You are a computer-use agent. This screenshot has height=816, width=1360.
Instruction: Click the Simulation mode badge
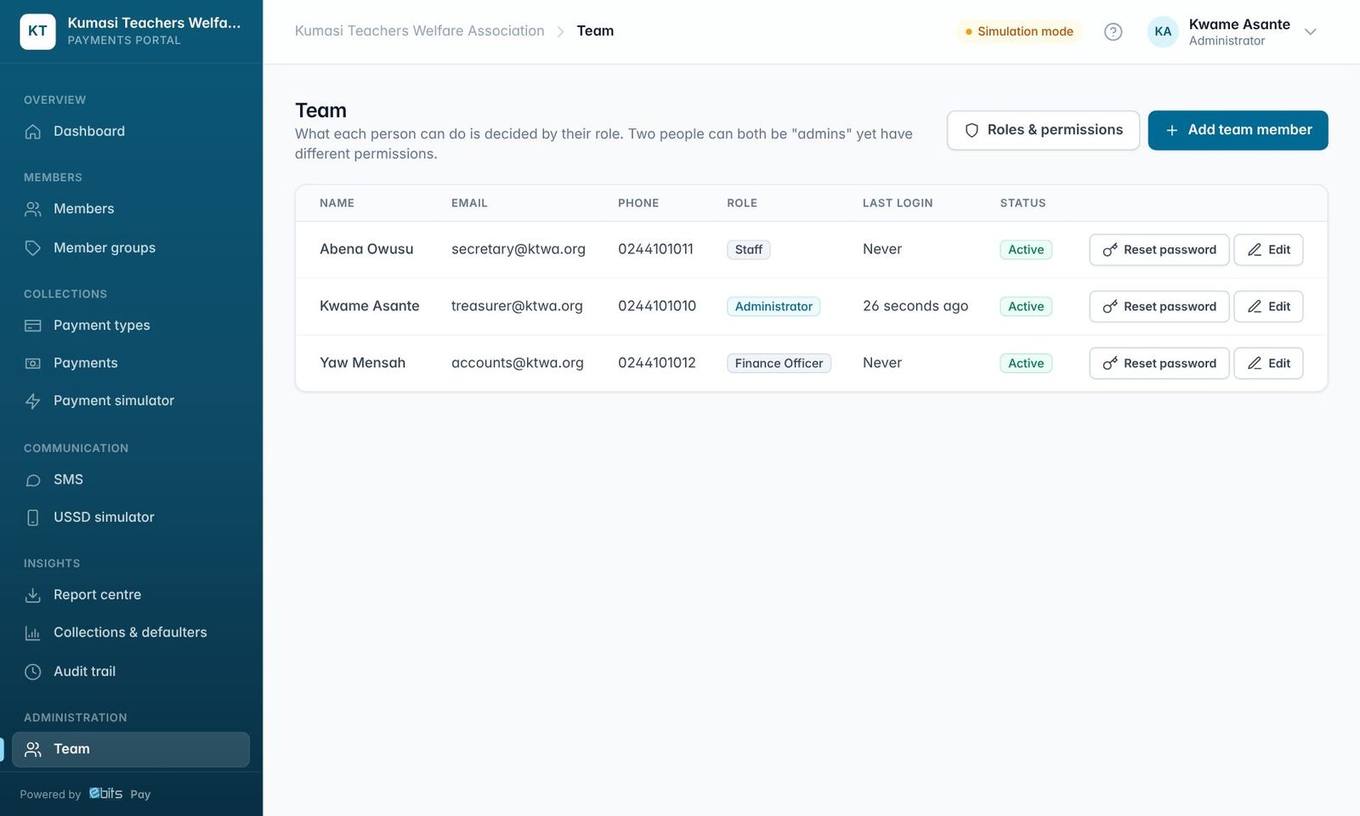click(1019, 31)
